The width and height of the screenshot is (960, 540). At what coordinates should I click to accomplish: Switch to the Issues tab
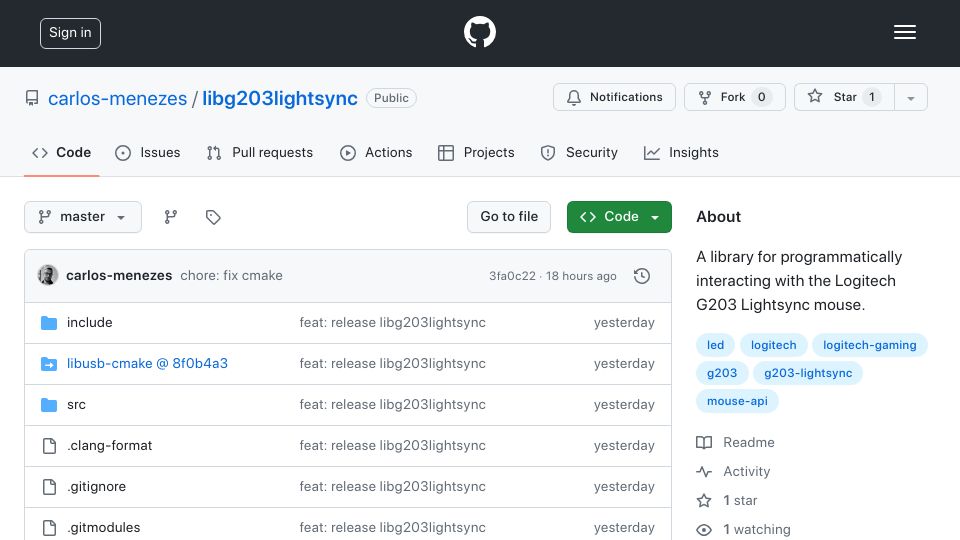(x=148, y=152)
